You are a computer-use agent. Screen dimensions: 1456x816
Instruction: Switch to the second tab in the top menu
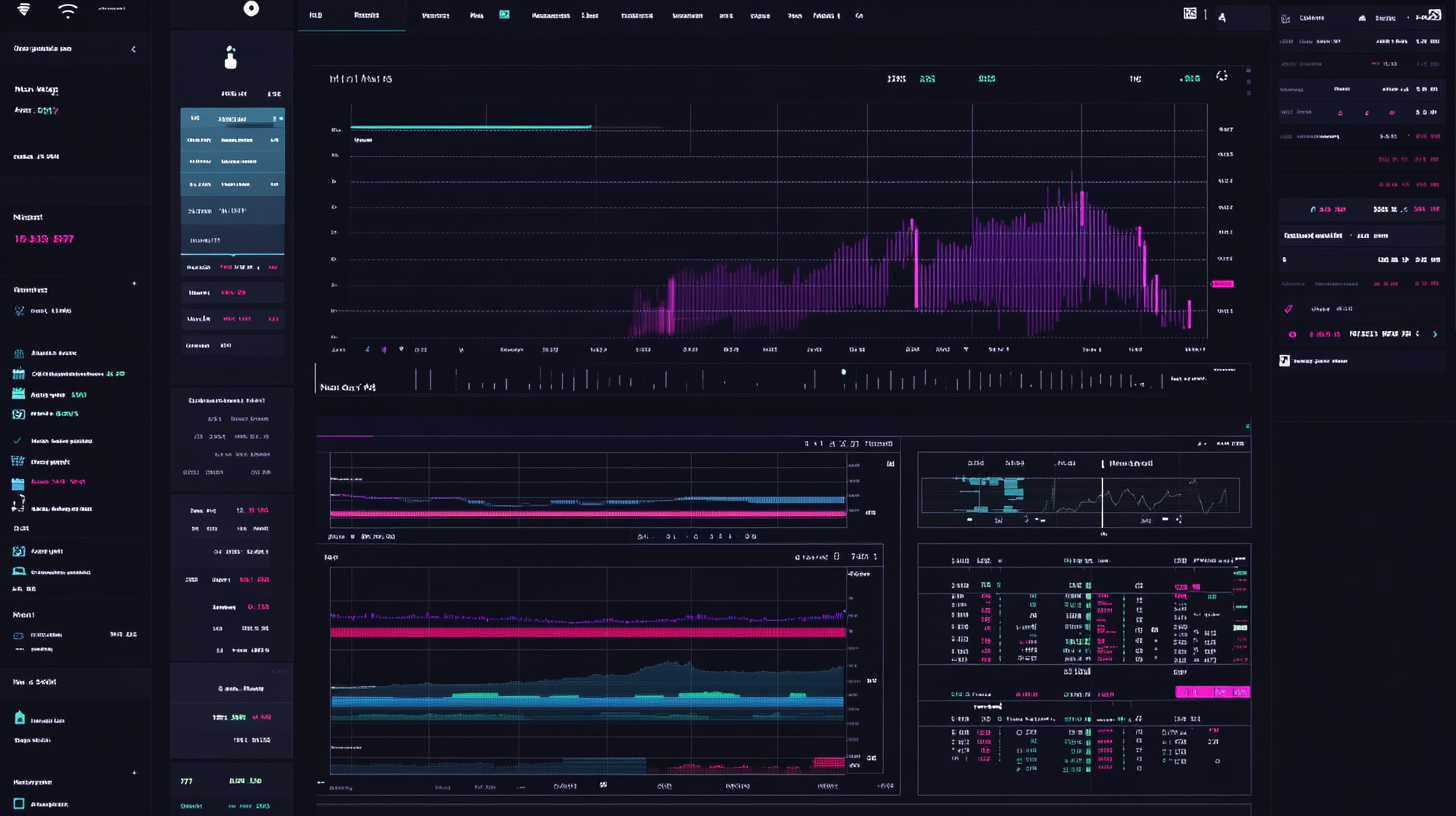[x=366, y=15]
